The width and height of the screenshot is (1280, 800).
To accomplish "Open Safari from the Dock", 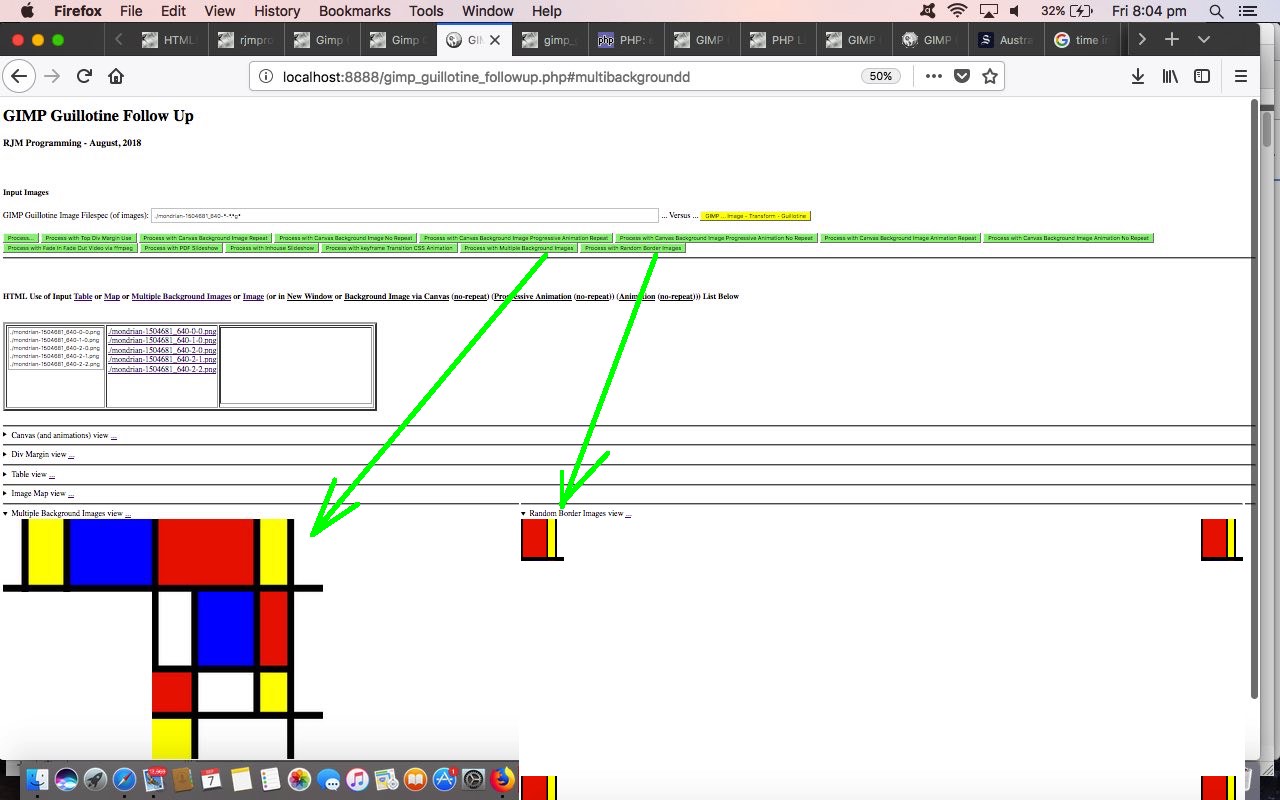I will pos(125,780).
